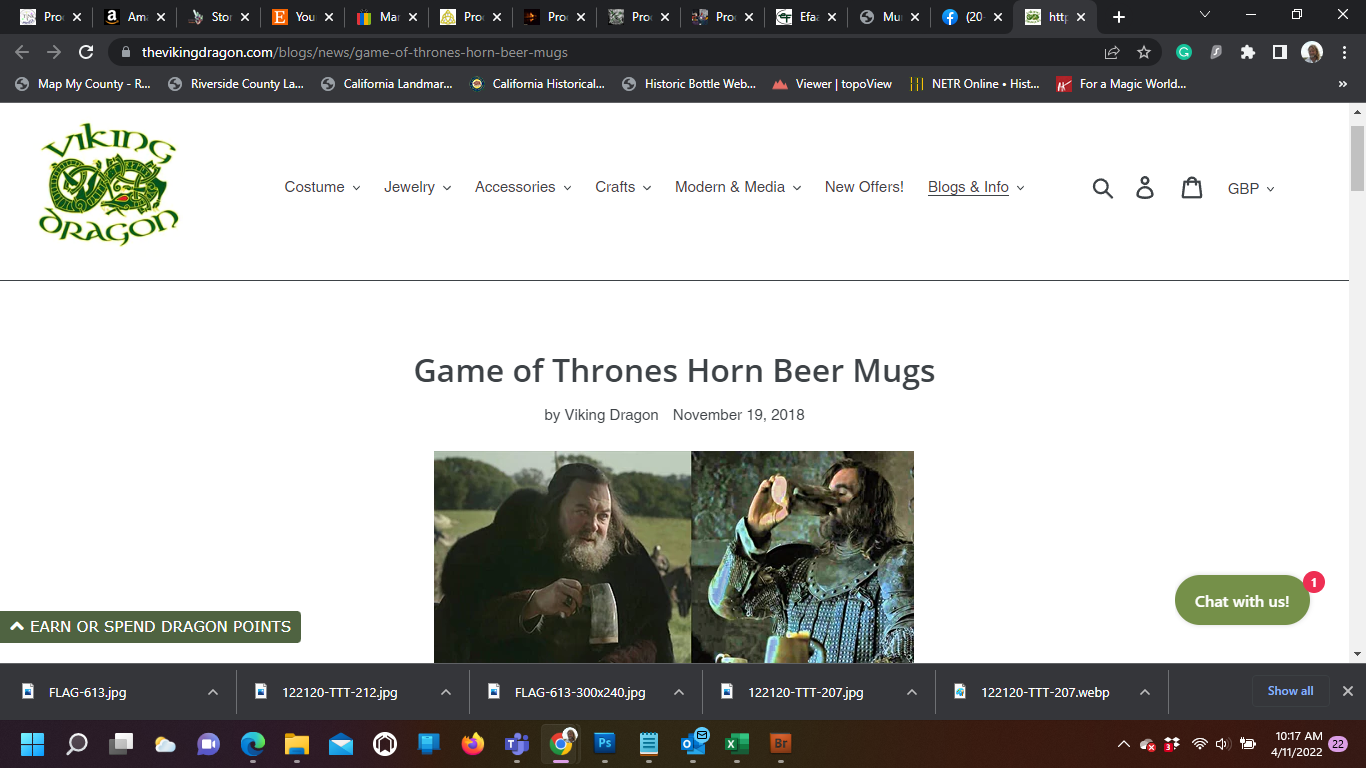Open a new browser tab

[x=1119, y=17]
